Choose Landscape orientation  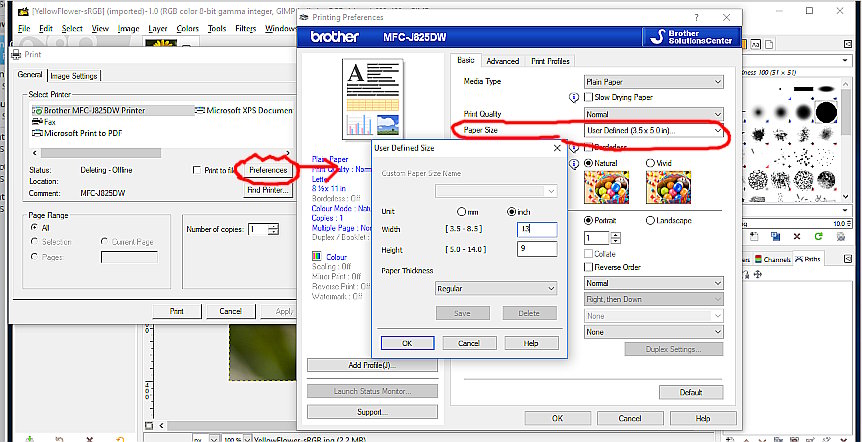pos(650,220)
